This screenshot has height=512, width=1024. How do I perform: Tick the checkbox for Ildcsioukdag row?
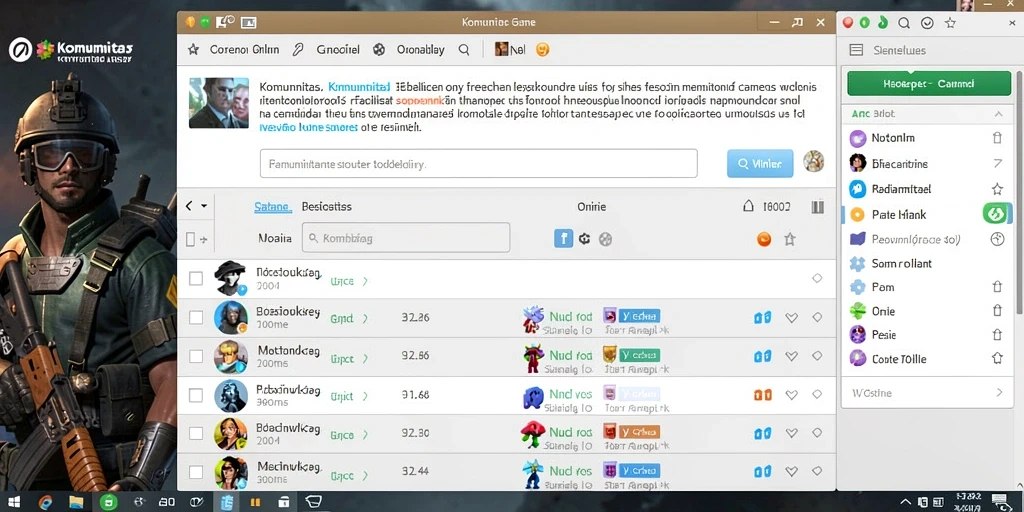[x=195, y=279]
